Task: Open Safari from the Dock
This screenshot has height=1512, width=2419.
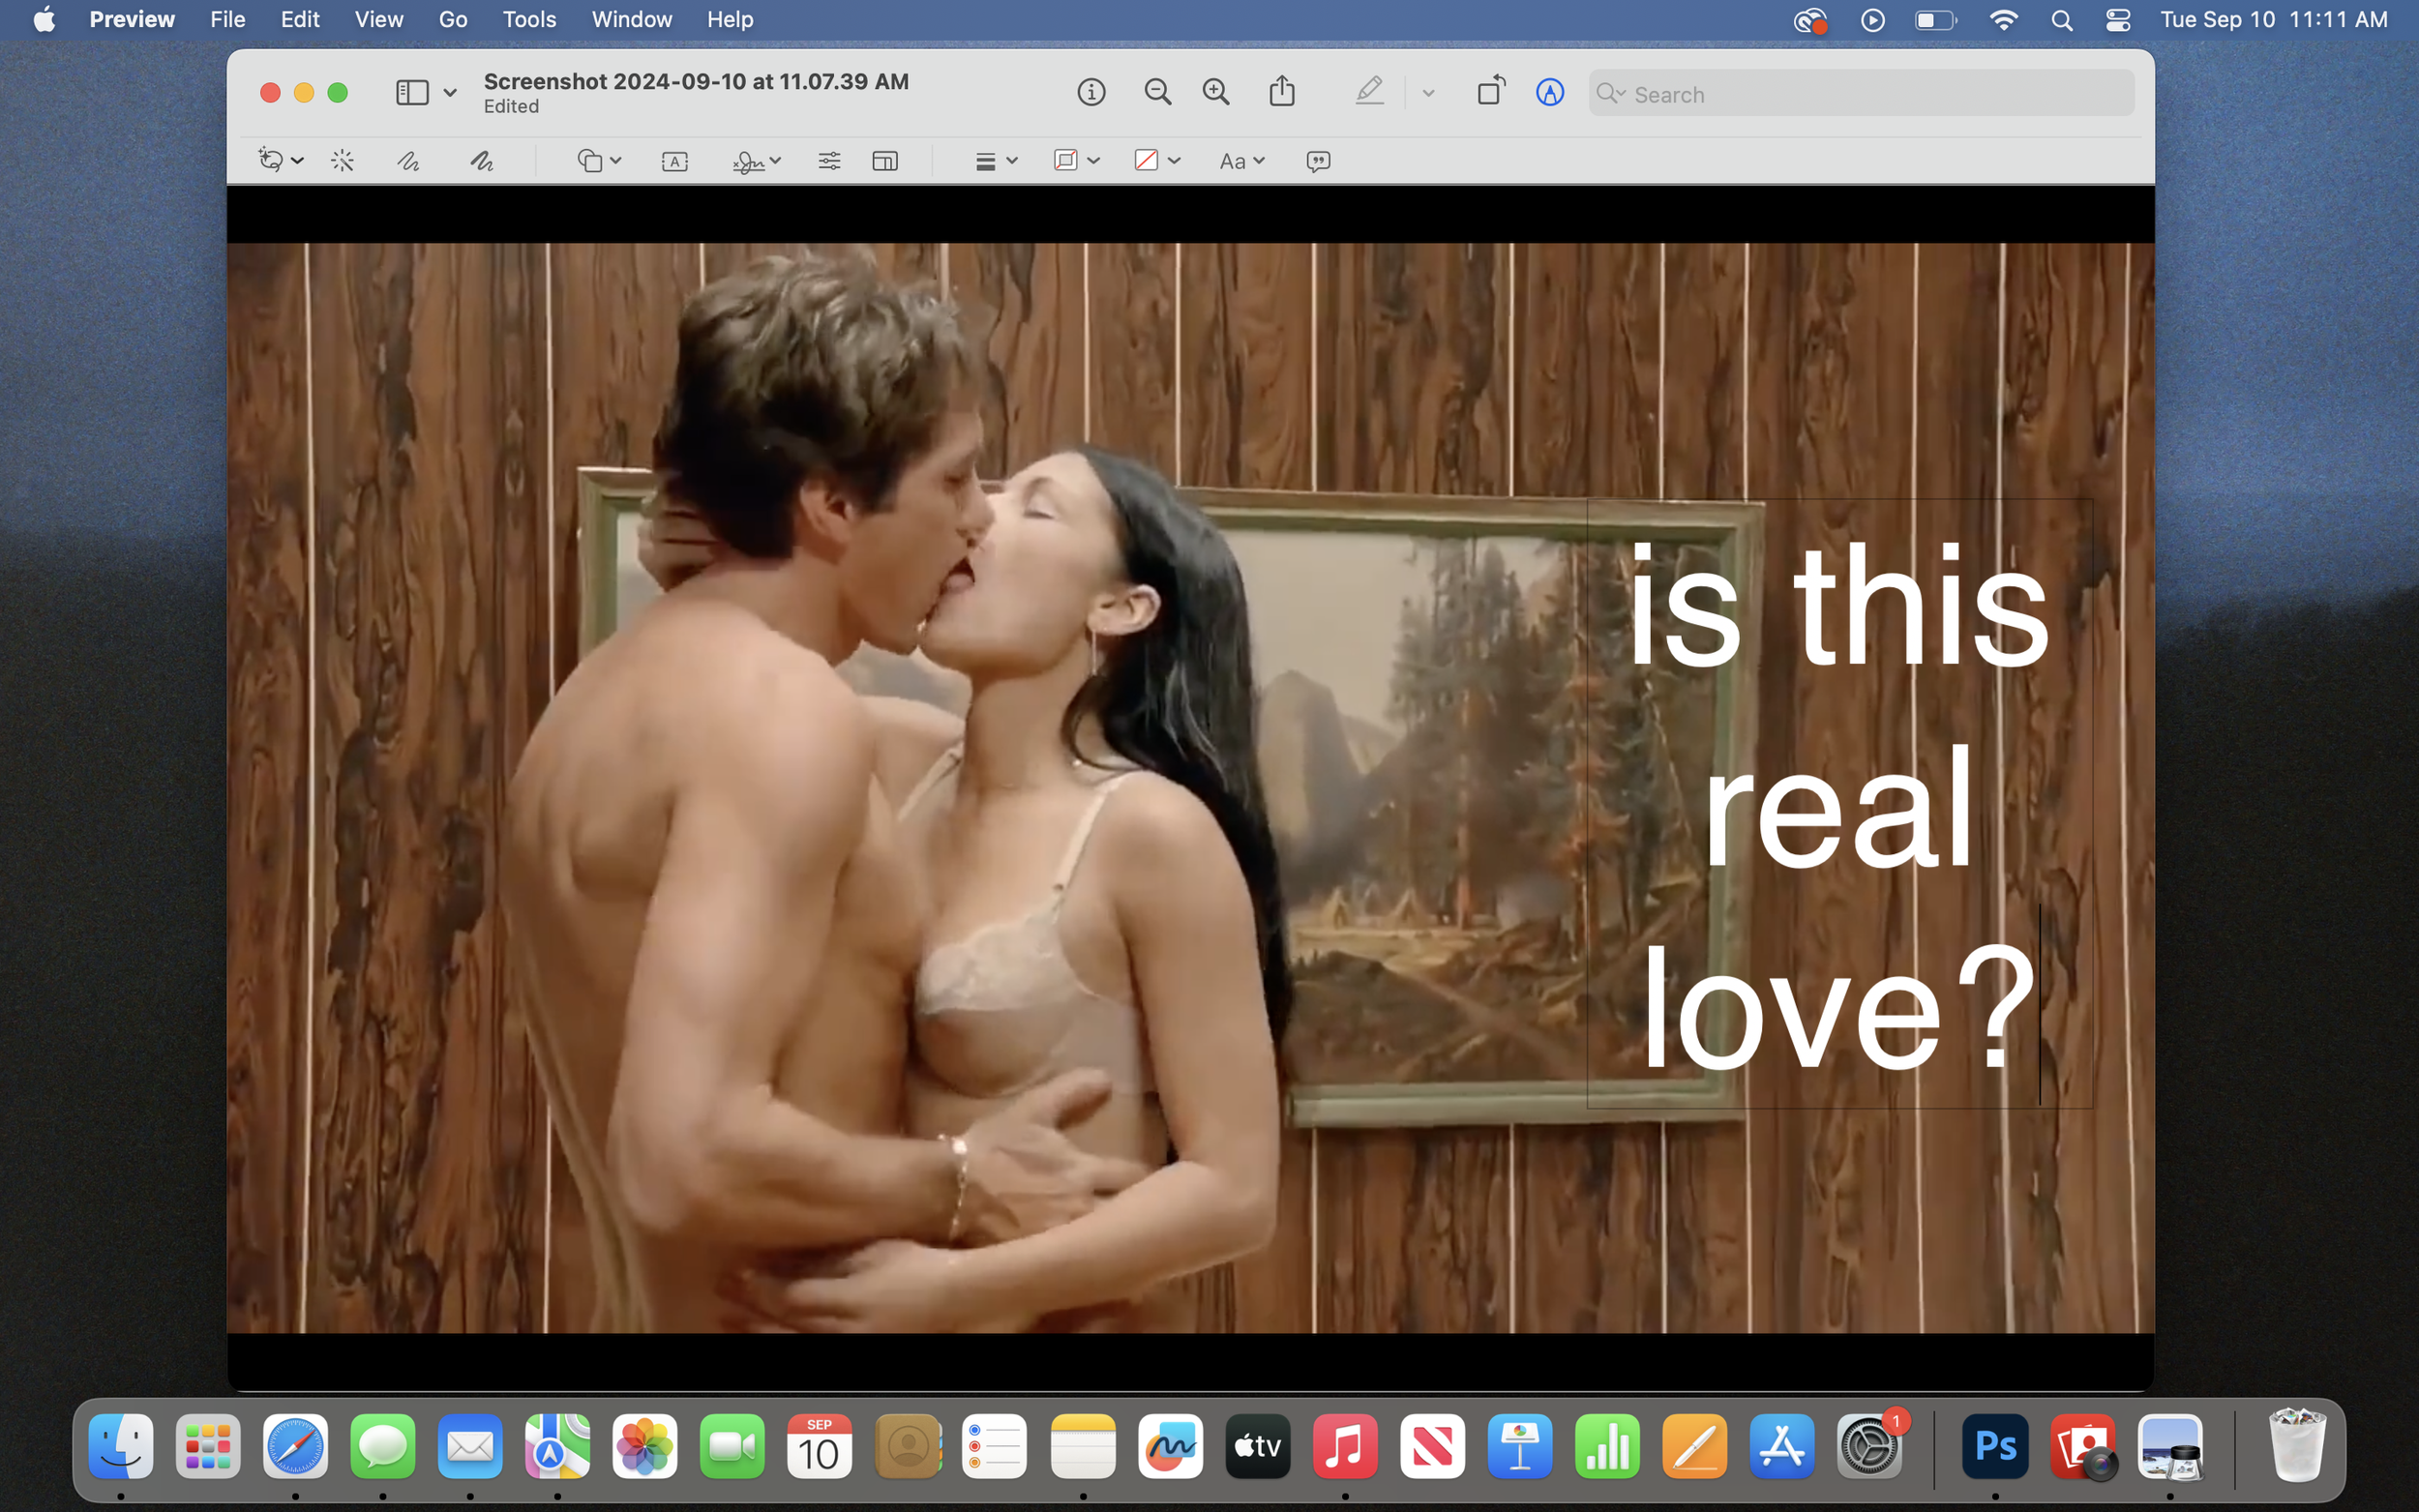Action: tap(295, 1446)
